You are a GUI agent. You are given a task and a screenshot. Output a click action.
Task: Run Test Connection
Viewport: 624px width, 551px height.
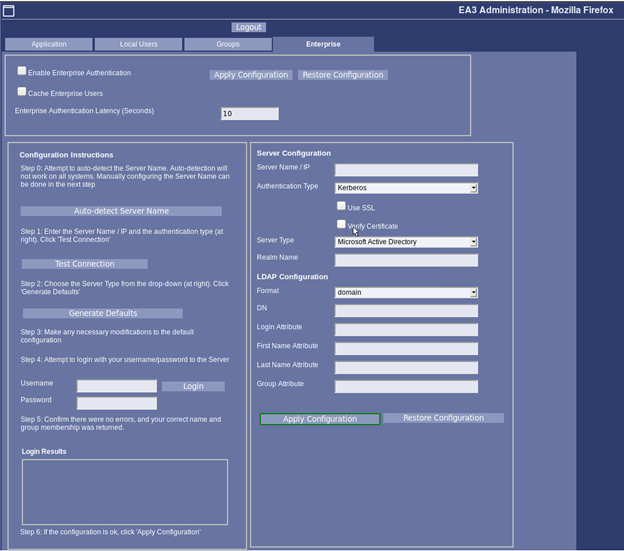click(x=84, y=264)
